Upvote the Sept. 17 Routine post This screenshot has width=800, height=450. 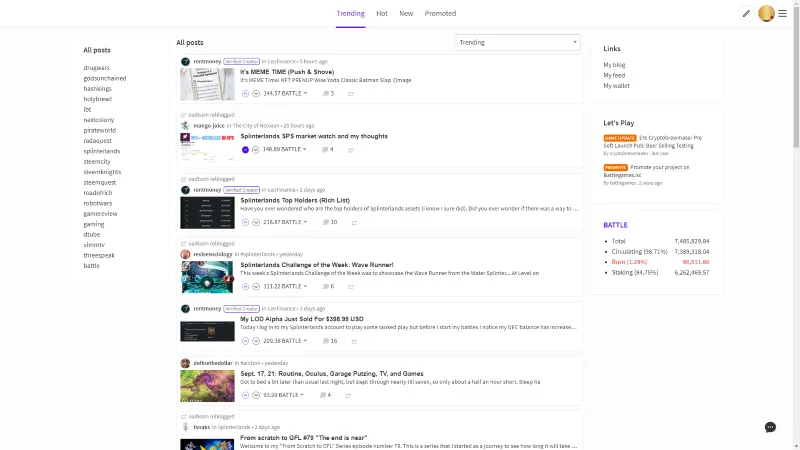[245, 395]
